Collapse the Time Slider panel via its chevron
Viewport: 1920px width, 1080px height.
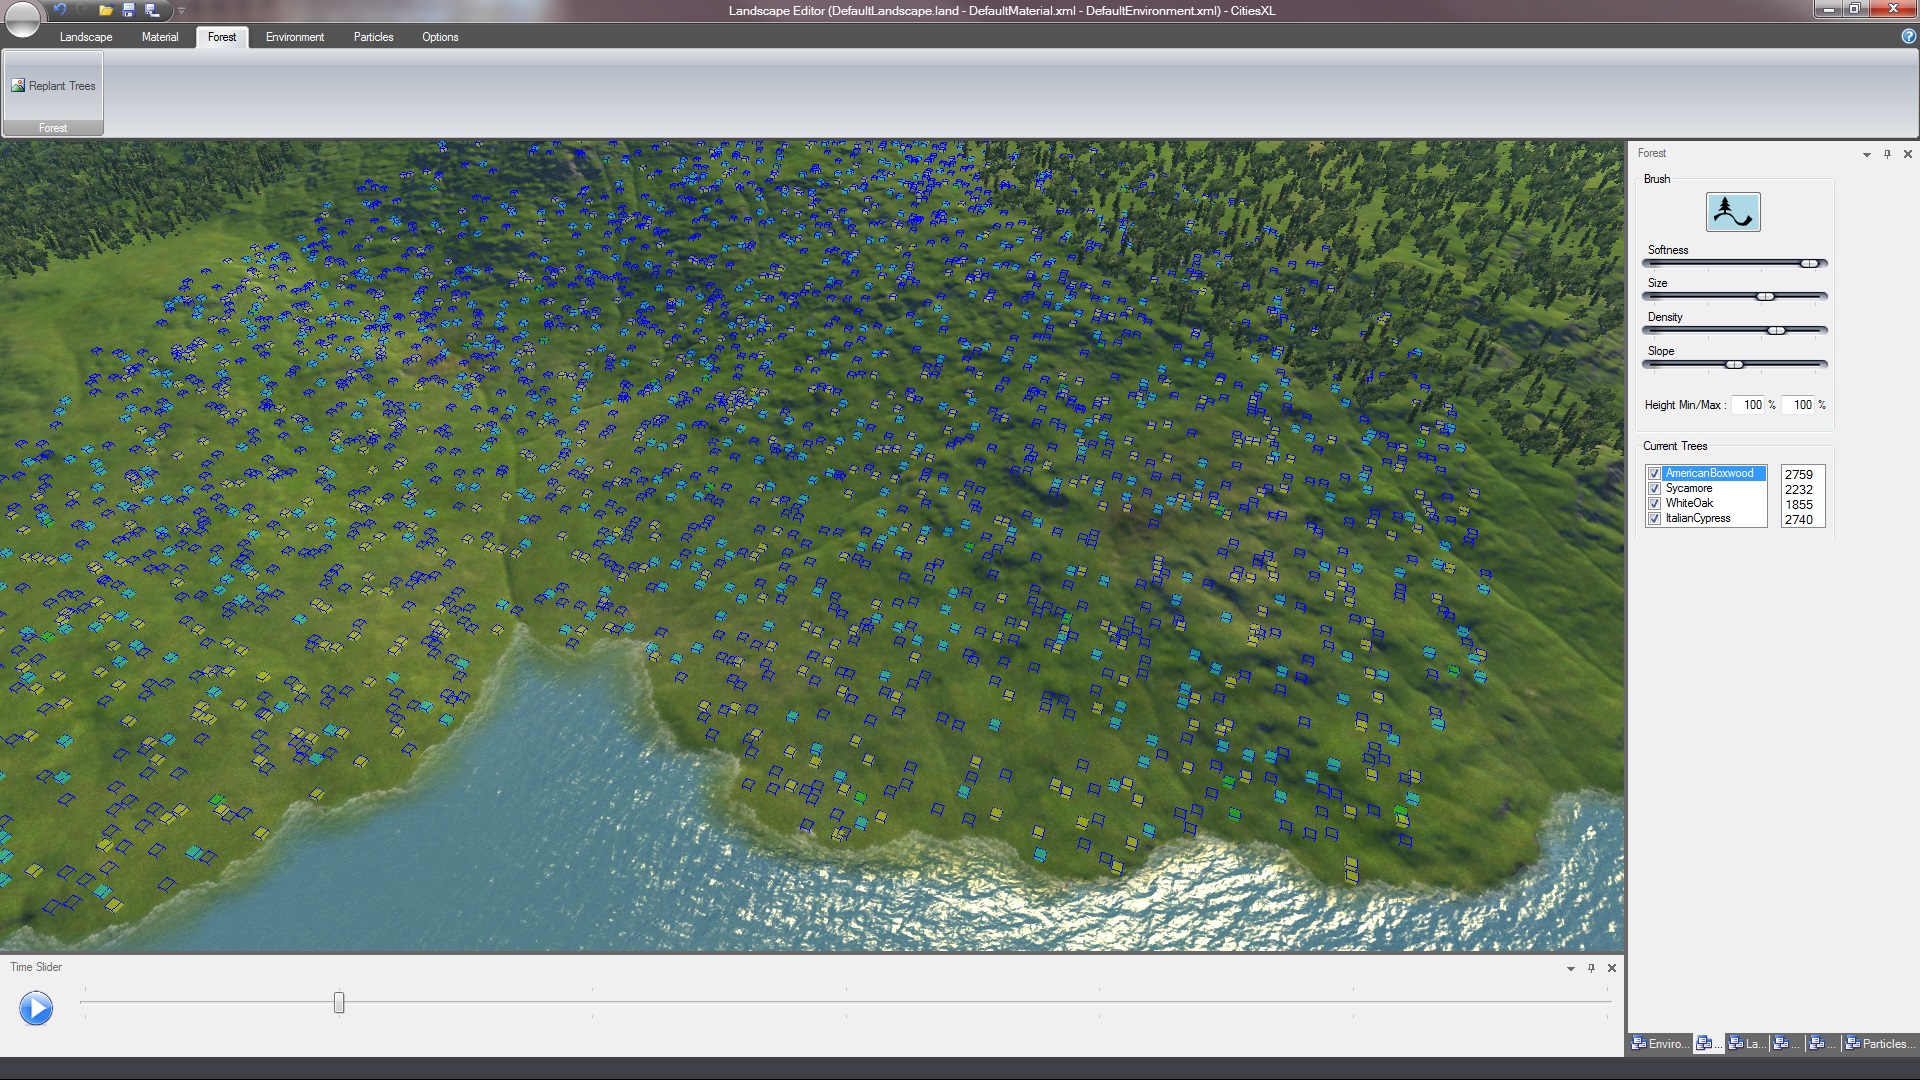(x=1570, y=968)
